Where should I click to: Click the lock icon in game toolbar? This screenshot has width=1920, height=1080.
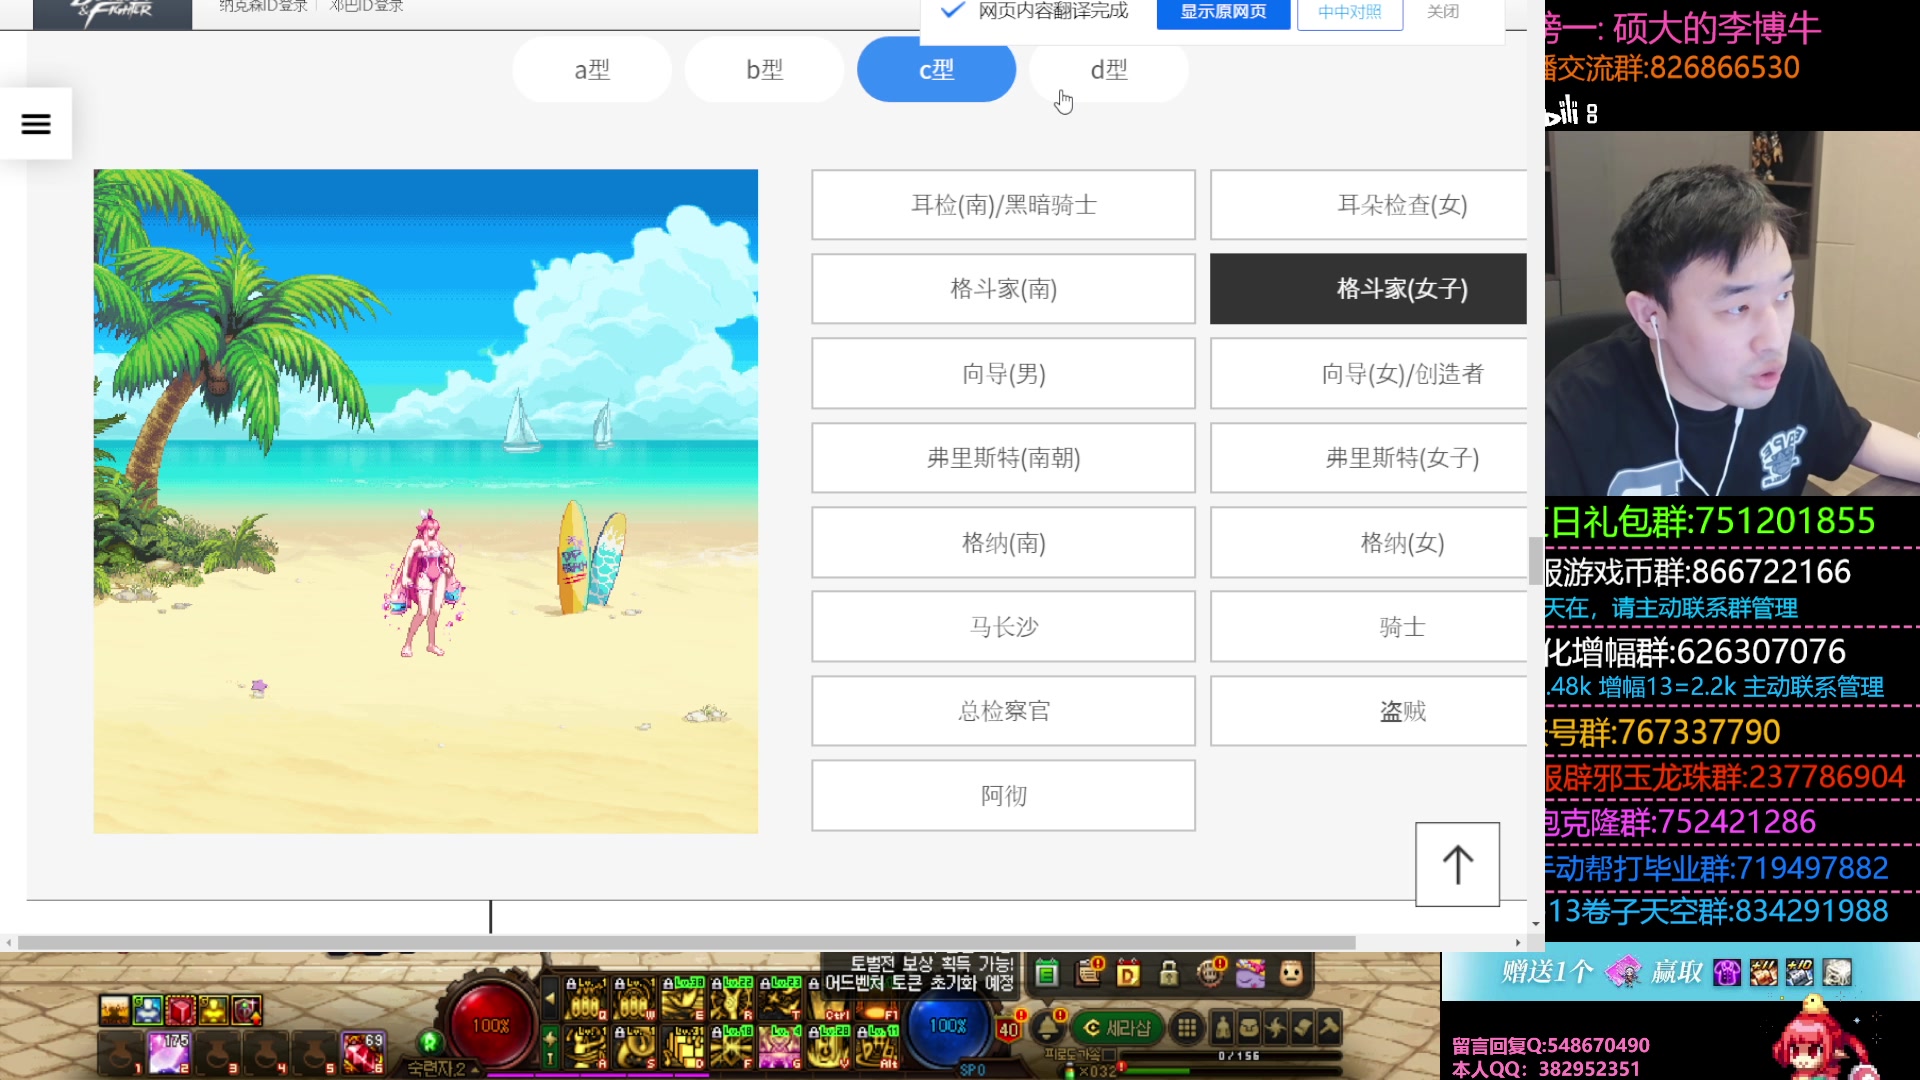pyautogui.click(x=1168, y=973)
